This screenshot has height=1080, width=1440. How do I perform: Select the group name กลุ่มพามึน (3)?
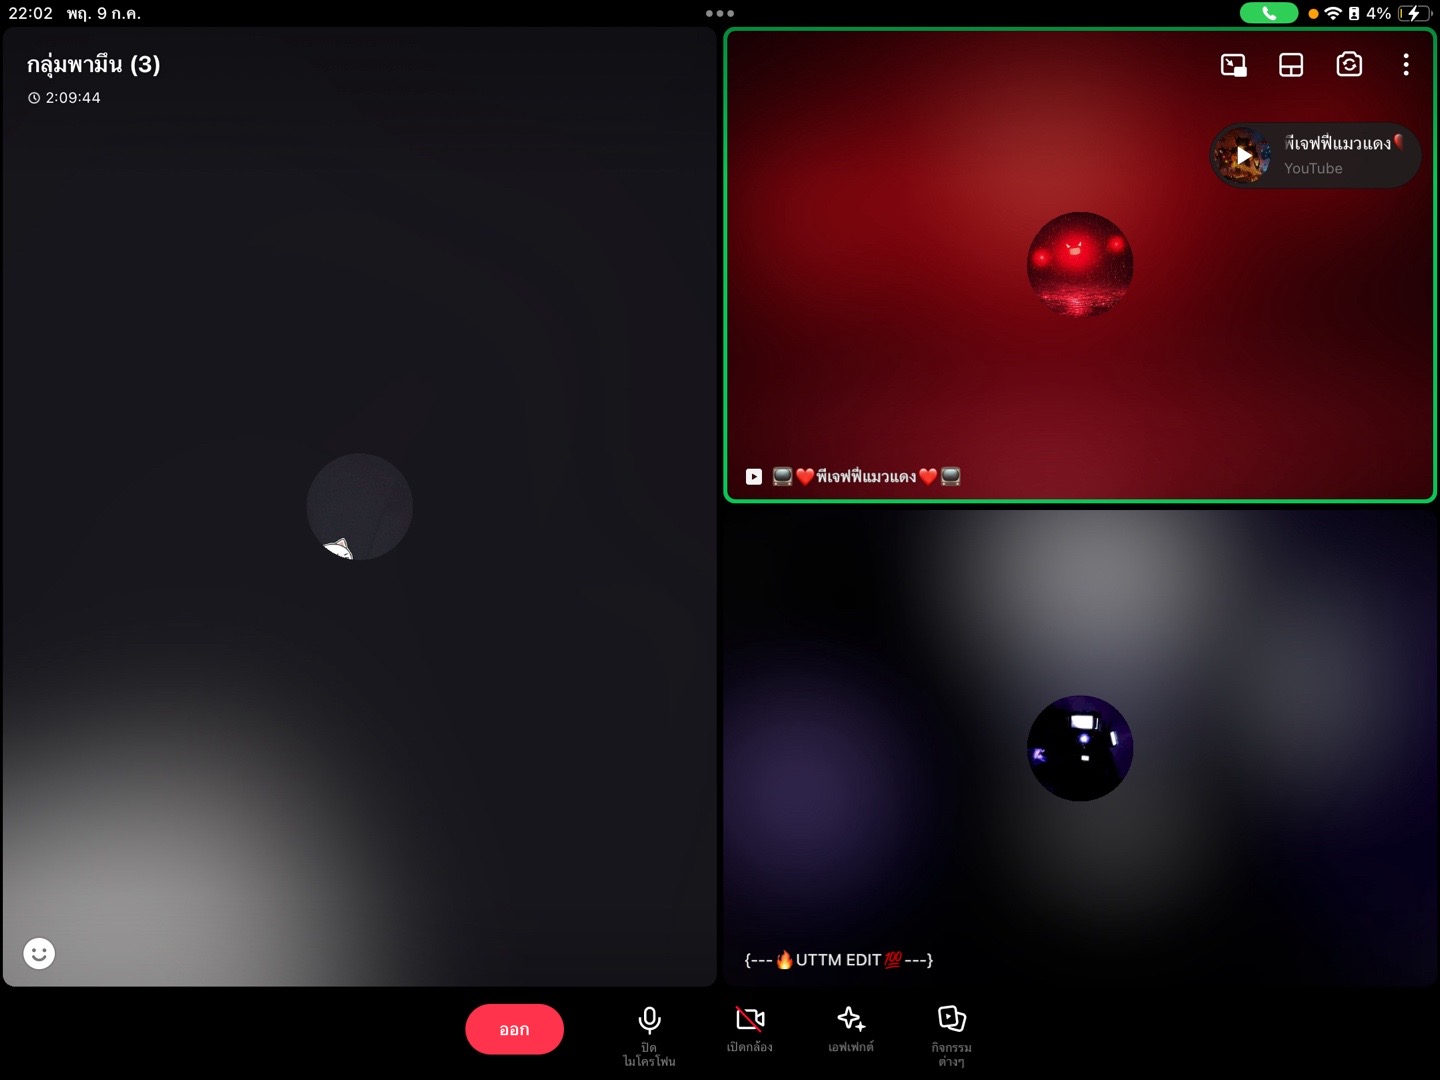(93, 65)
